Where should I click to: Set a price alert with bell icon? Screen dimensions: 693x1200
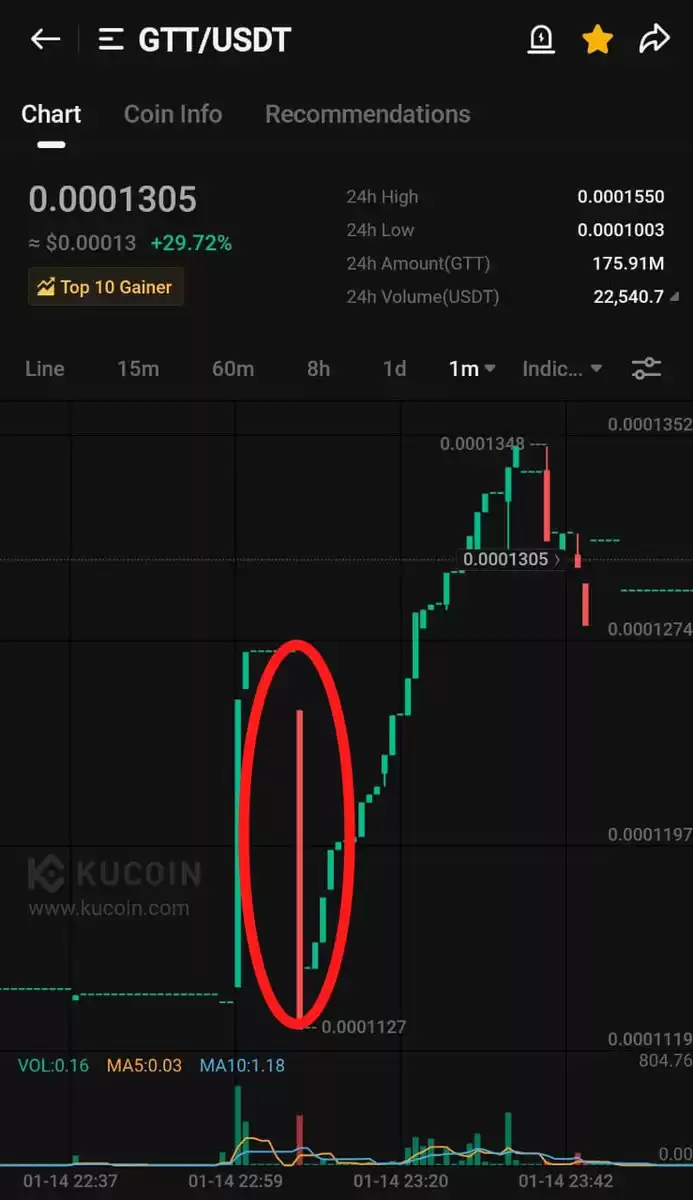541,39
